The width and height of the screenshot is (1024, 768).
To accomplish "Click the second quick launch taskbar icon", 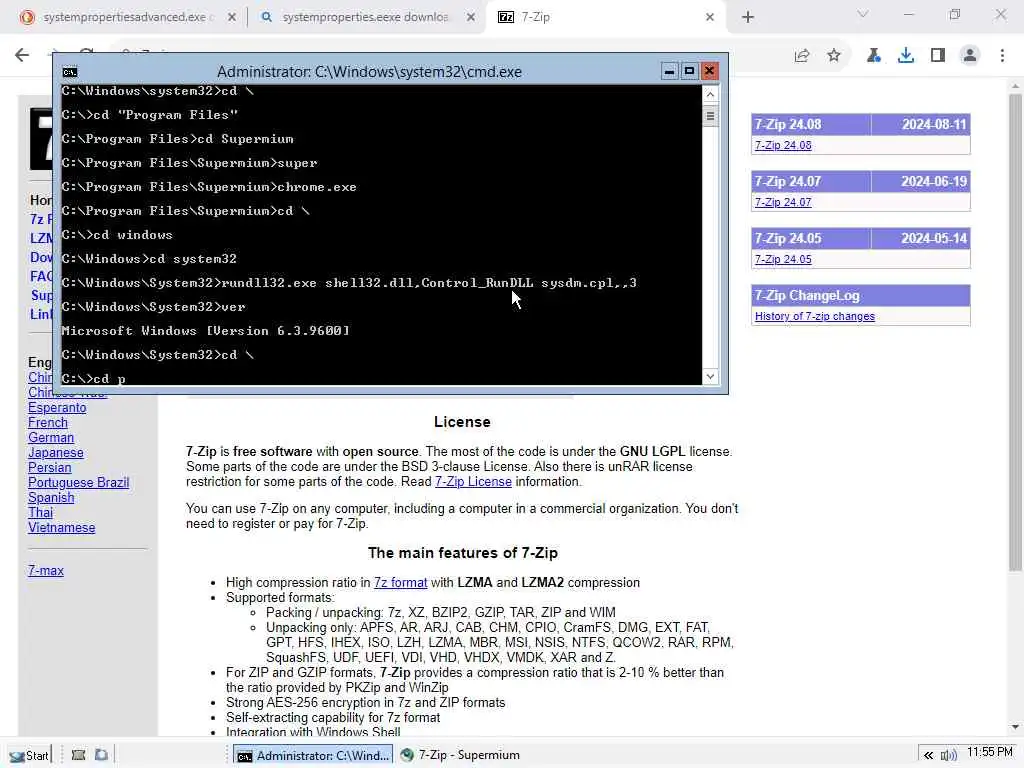I will (101, 755).
